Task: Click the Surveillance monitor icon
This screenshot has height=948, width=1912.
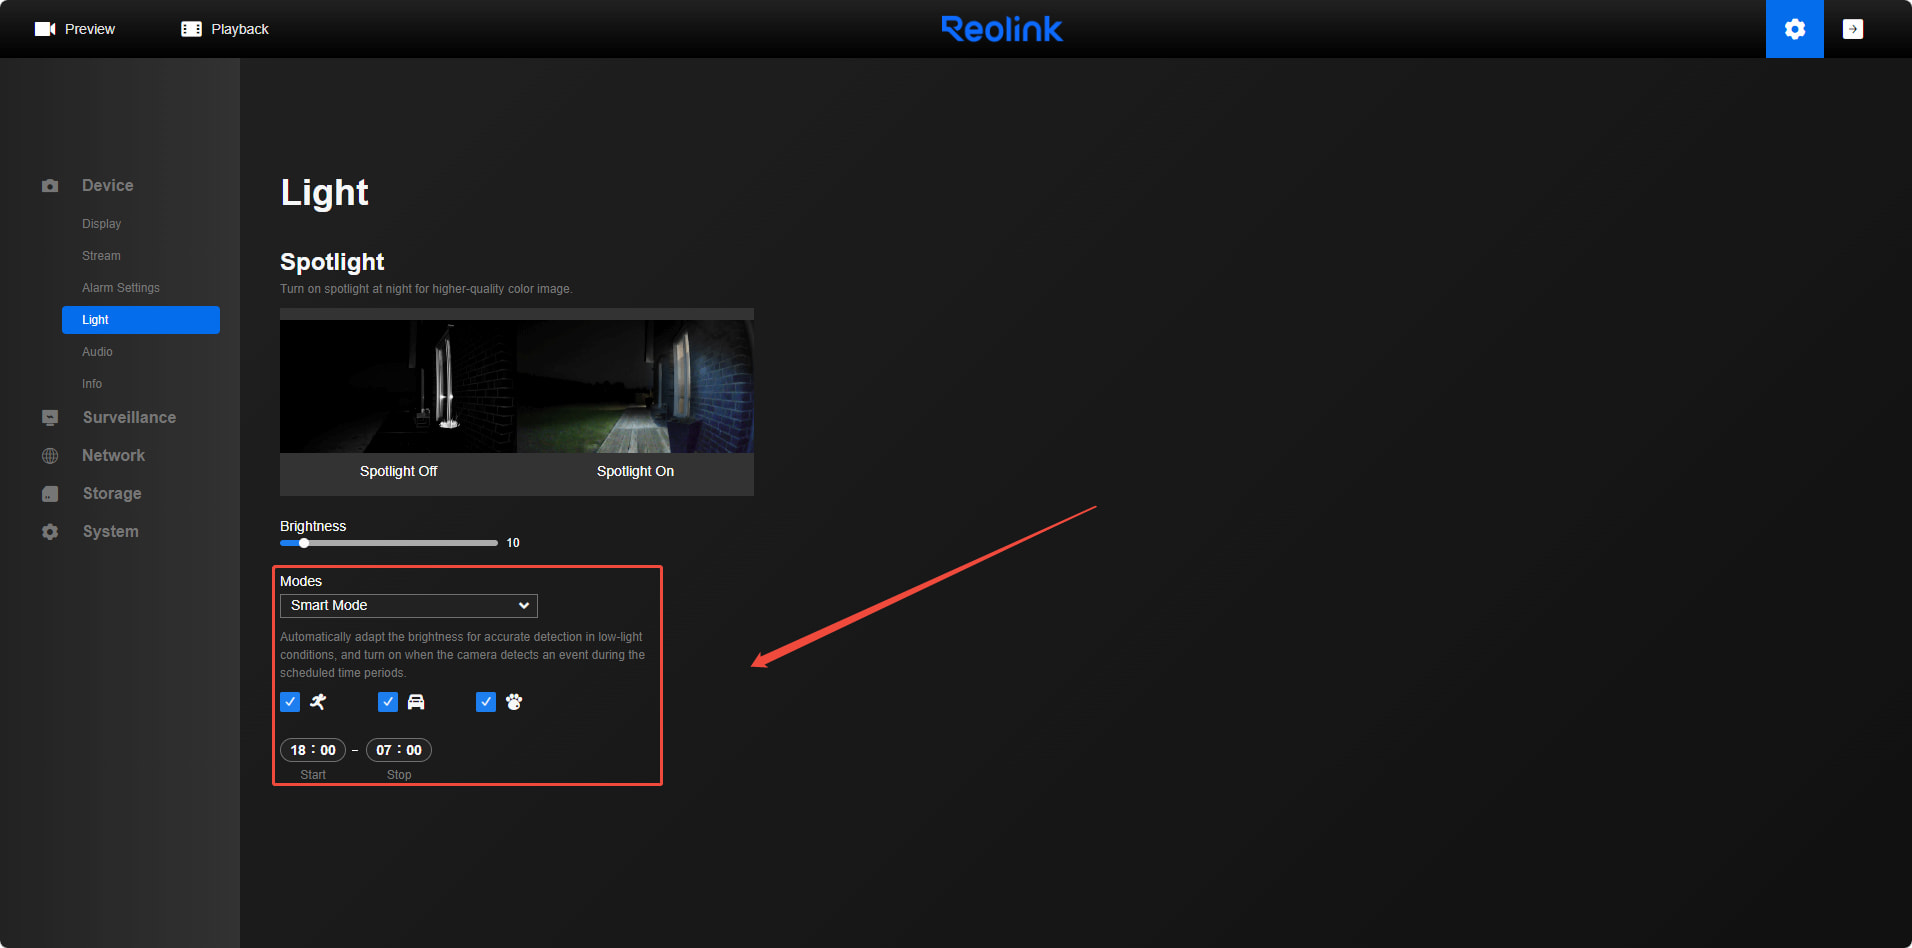Action: pos(50,418)
